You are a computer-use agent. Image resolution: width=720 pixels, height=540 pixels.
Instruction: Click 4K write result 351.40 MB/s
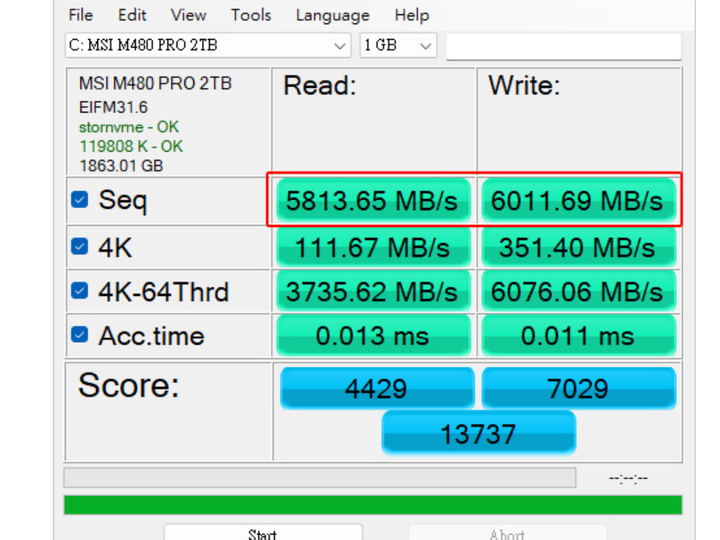point(578,248)
